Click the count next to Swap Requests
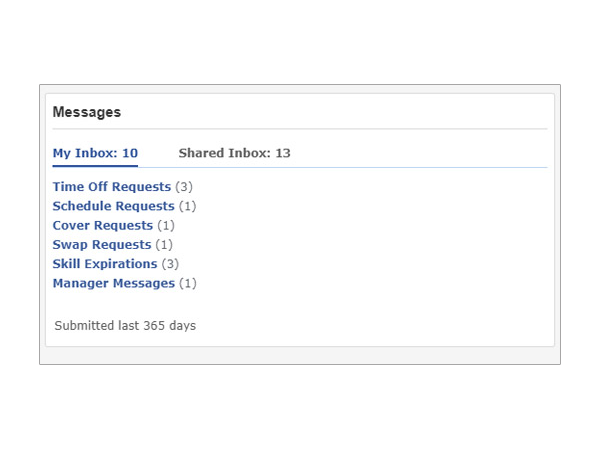Image resolution: width=600 pixels, height=450 pixels. click(164, 245)
